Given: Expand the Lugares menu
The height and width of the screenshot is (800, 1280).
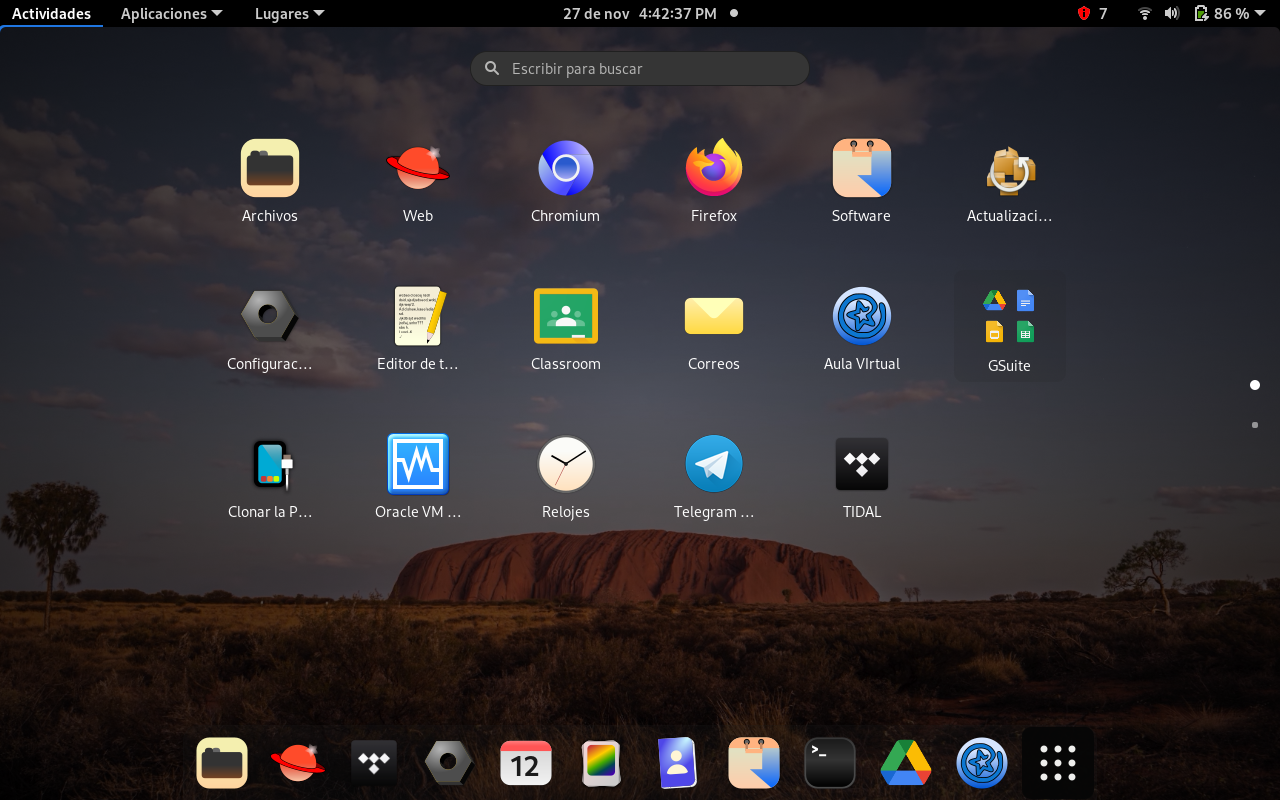Looking at the screenshot, I should tap(289, 14).
